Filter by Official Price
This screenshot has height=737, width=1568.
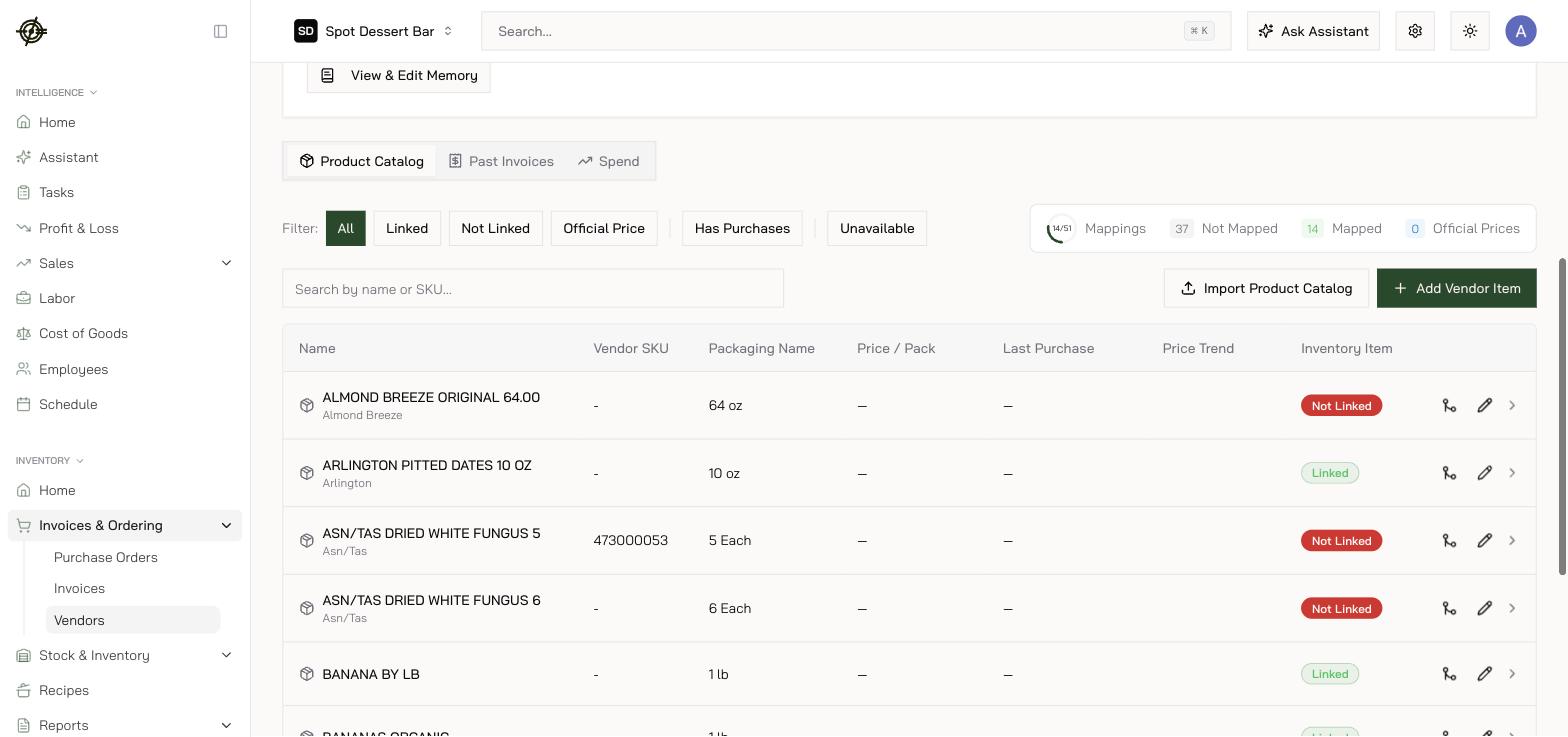604,228
